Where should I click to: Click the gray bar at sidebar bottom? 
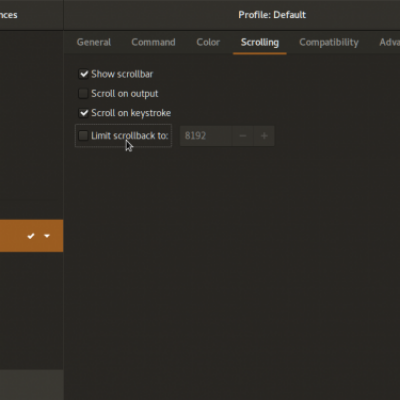point(32,385)
